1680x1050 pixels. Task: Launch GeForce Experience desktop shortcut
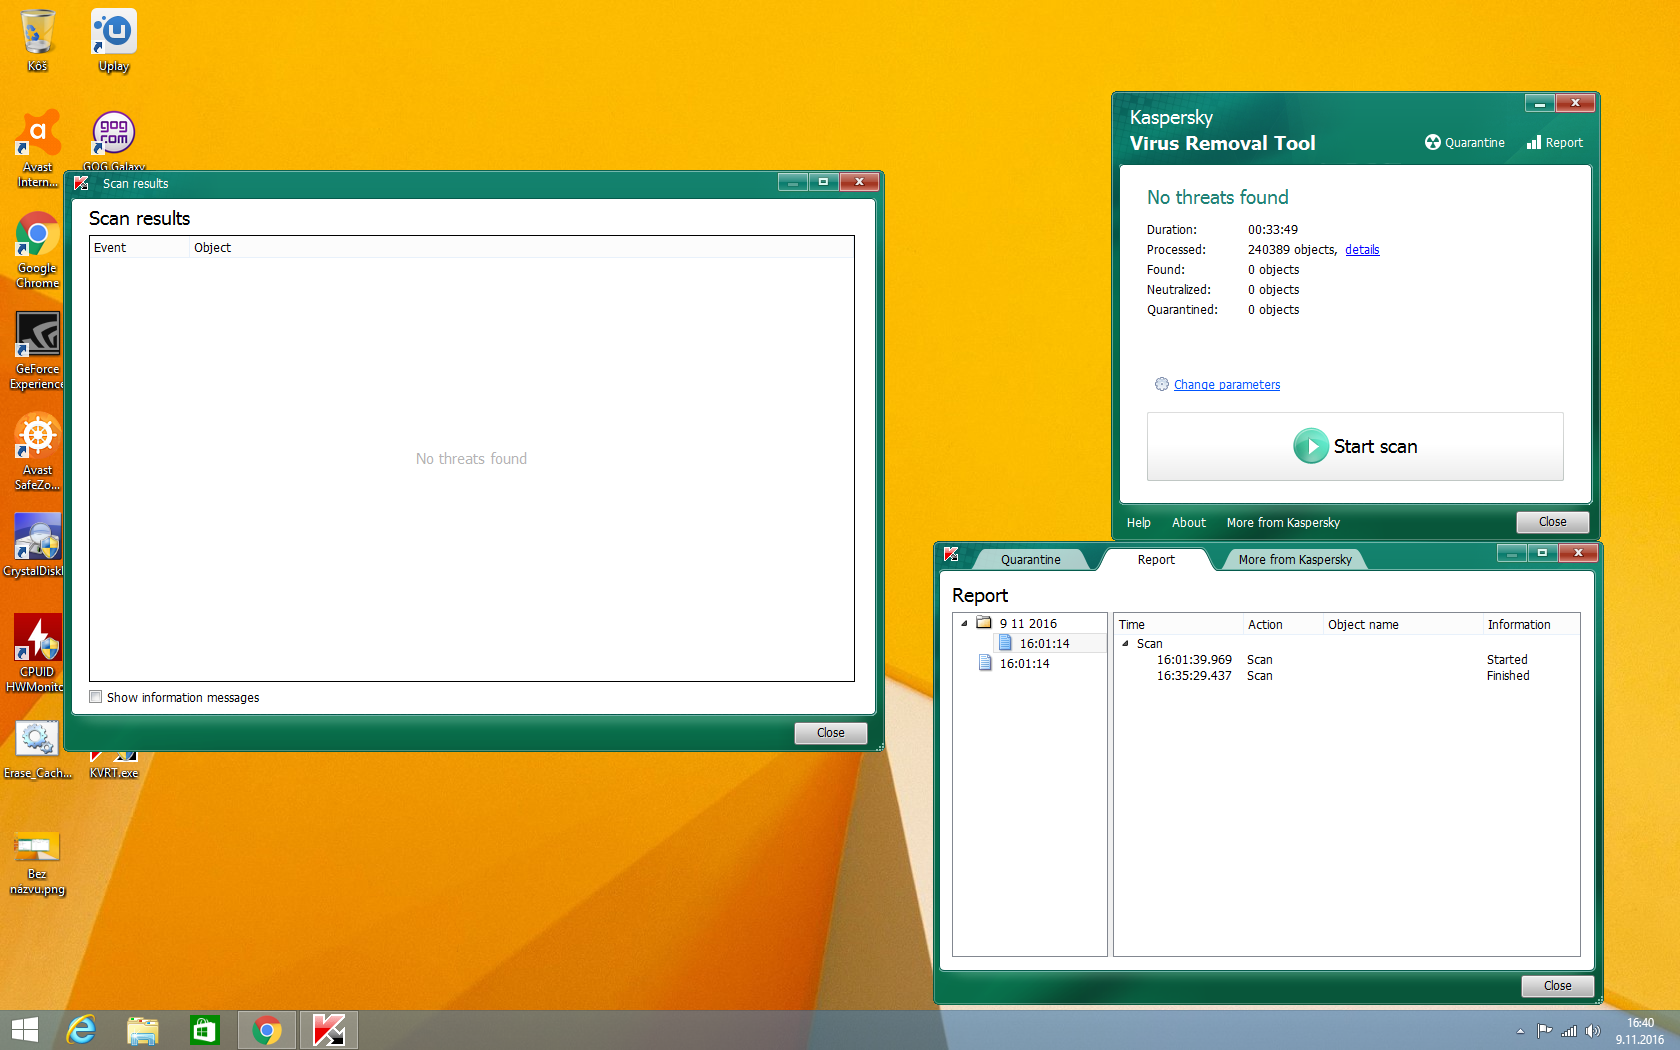[x=37, y=350]
